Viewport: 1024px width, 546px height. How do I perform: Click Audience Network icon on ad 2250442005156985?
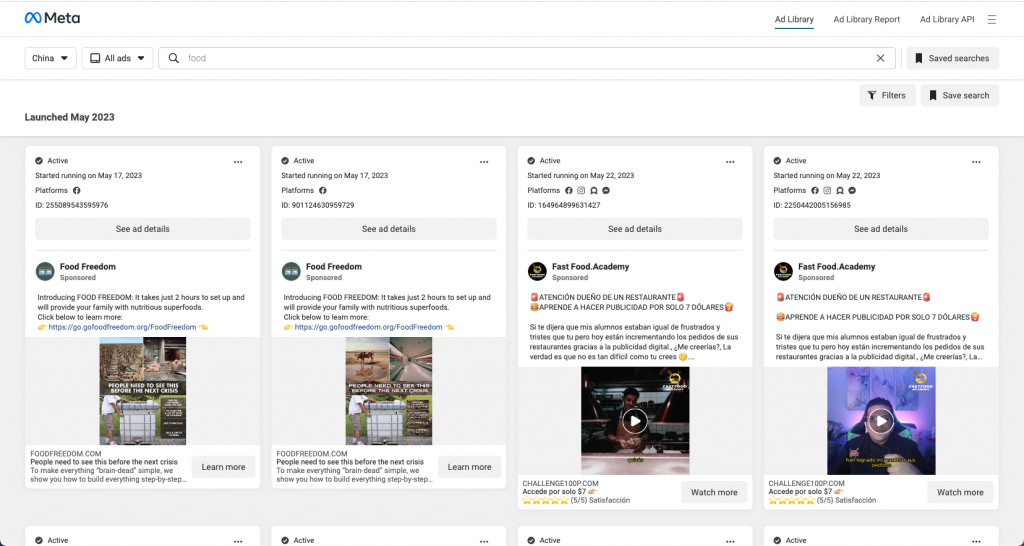click(840, 191)
